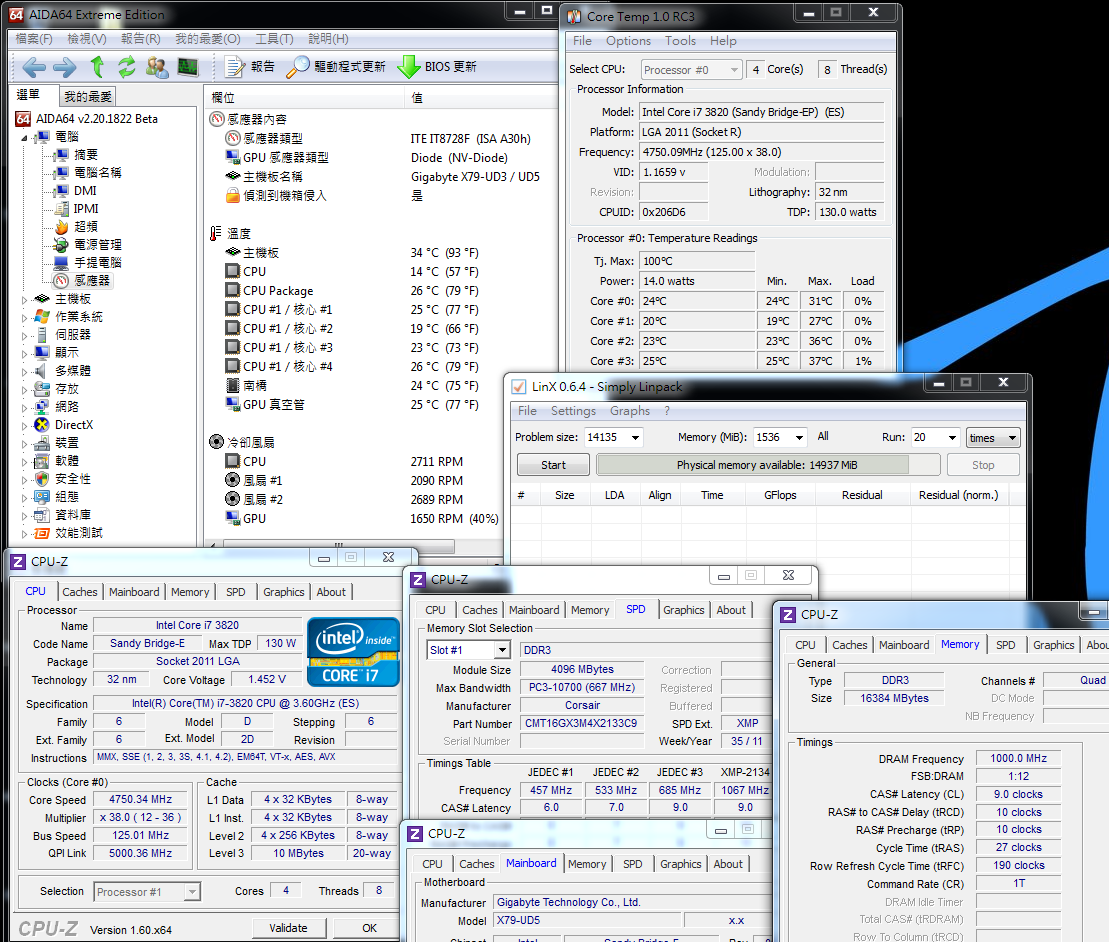Click the AIDA64 forward arrow icon
Image resolution: width=1109 pixels, height=942 pixels.
64,67
